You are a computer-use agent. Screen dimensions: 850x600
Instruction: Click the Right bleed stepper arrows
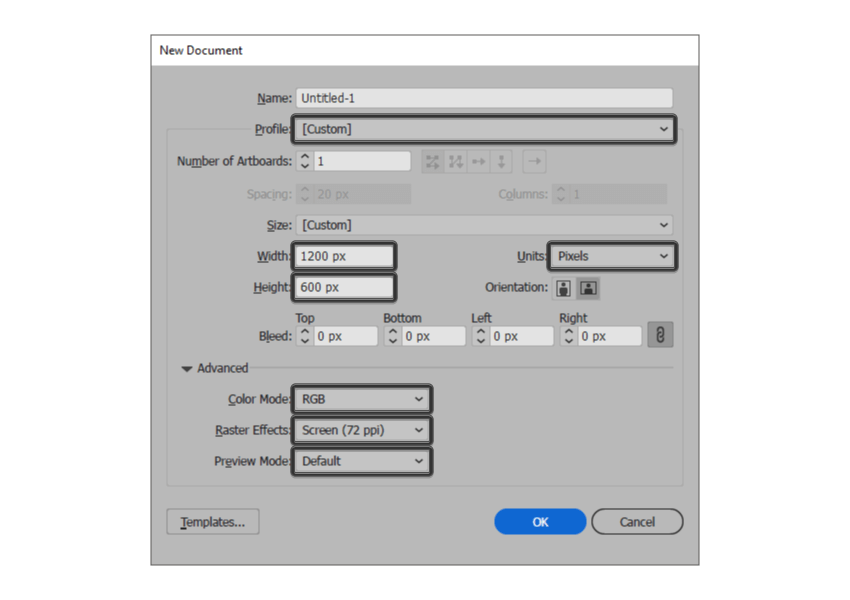click(x=569, y=336)
